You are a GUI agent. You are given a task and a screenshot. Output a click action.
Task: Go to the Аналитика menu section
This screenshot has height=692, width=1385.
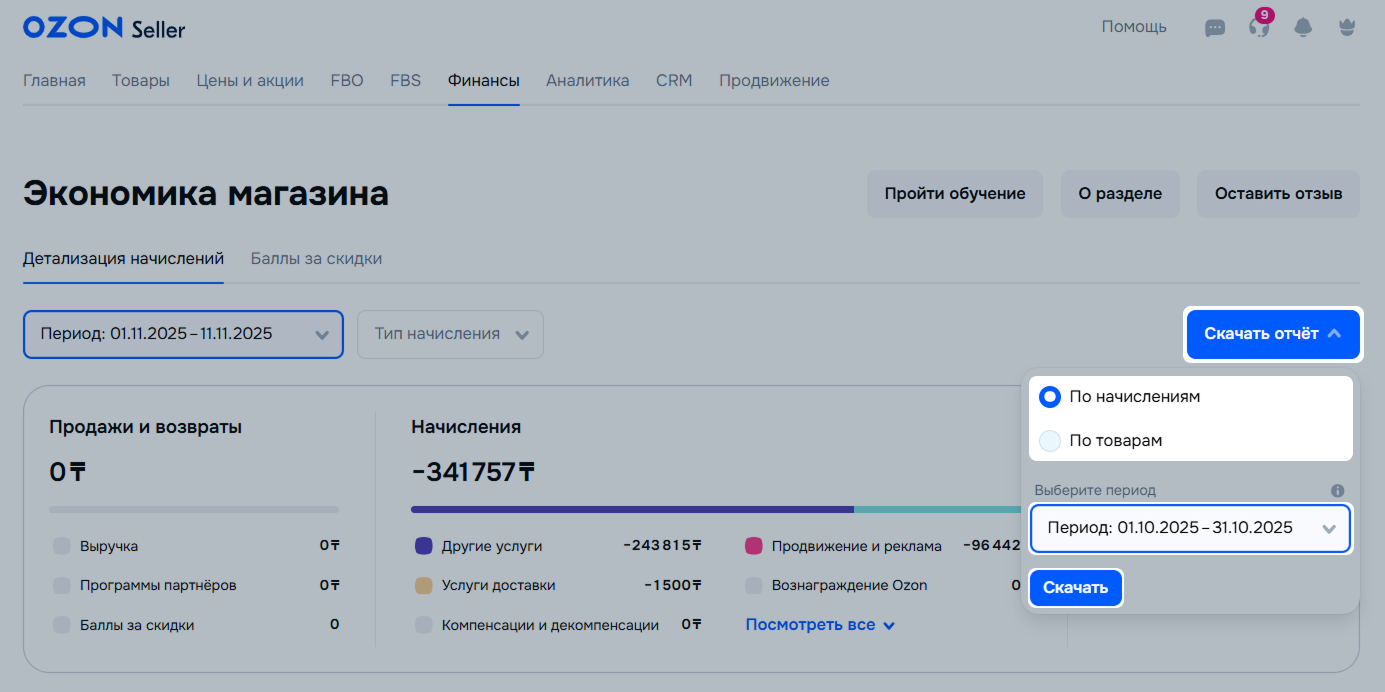(x=587, y=81)
